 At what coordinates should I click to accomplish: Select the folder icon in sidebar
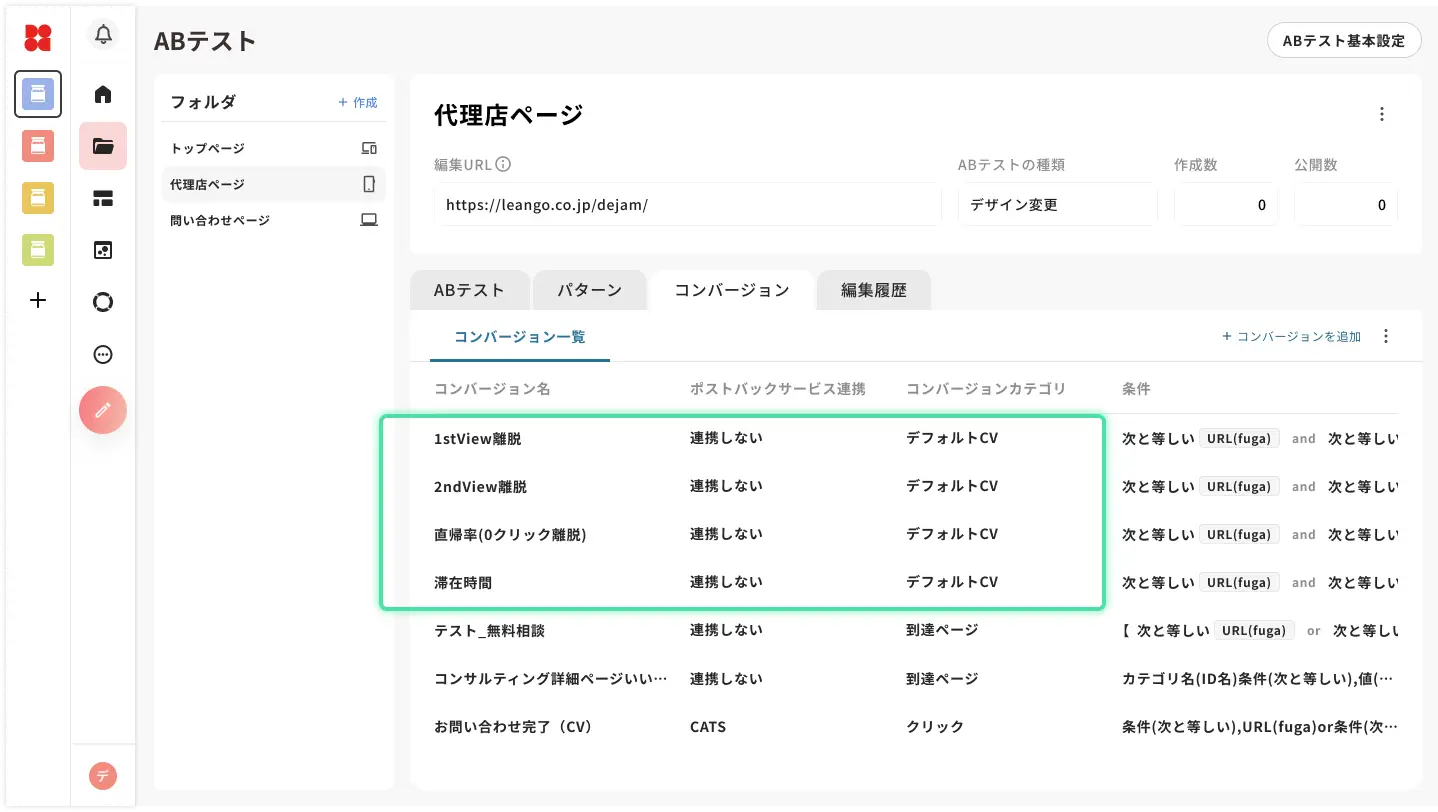click(x=103, y=146)
